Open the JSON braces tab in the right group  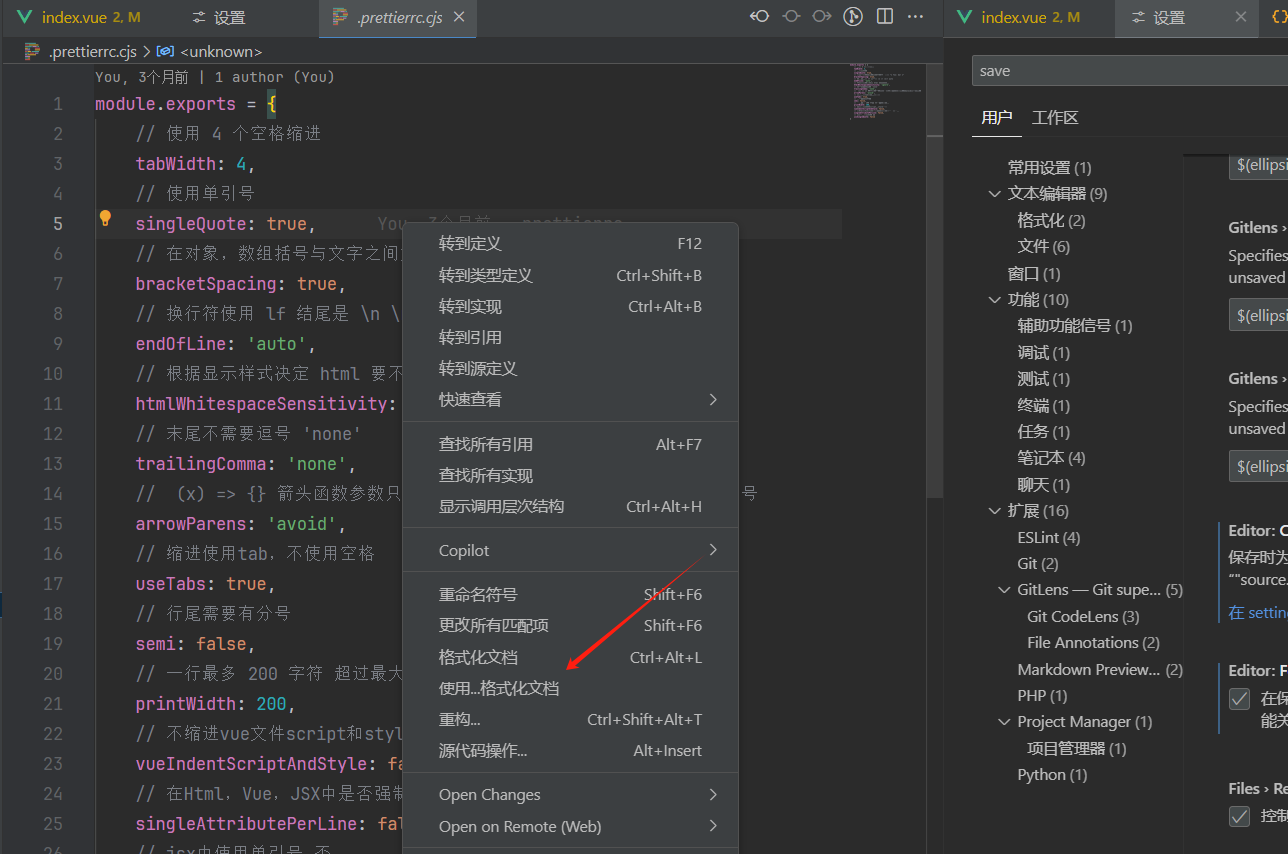coord(1278,17)
